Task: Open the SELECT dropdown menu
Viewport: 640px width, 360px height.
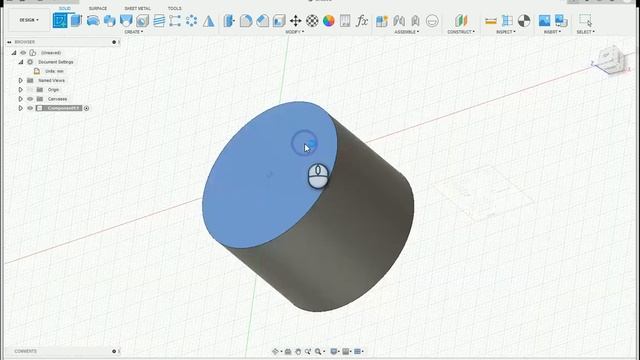Action: (585, 32)
